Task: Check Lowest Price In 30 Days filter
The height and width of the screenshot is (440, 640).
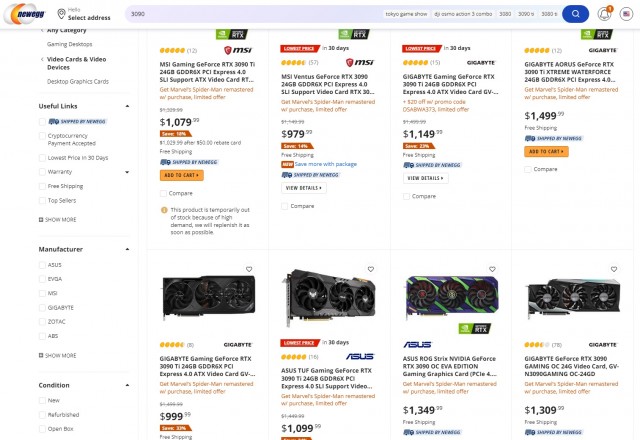Action: 42,158
